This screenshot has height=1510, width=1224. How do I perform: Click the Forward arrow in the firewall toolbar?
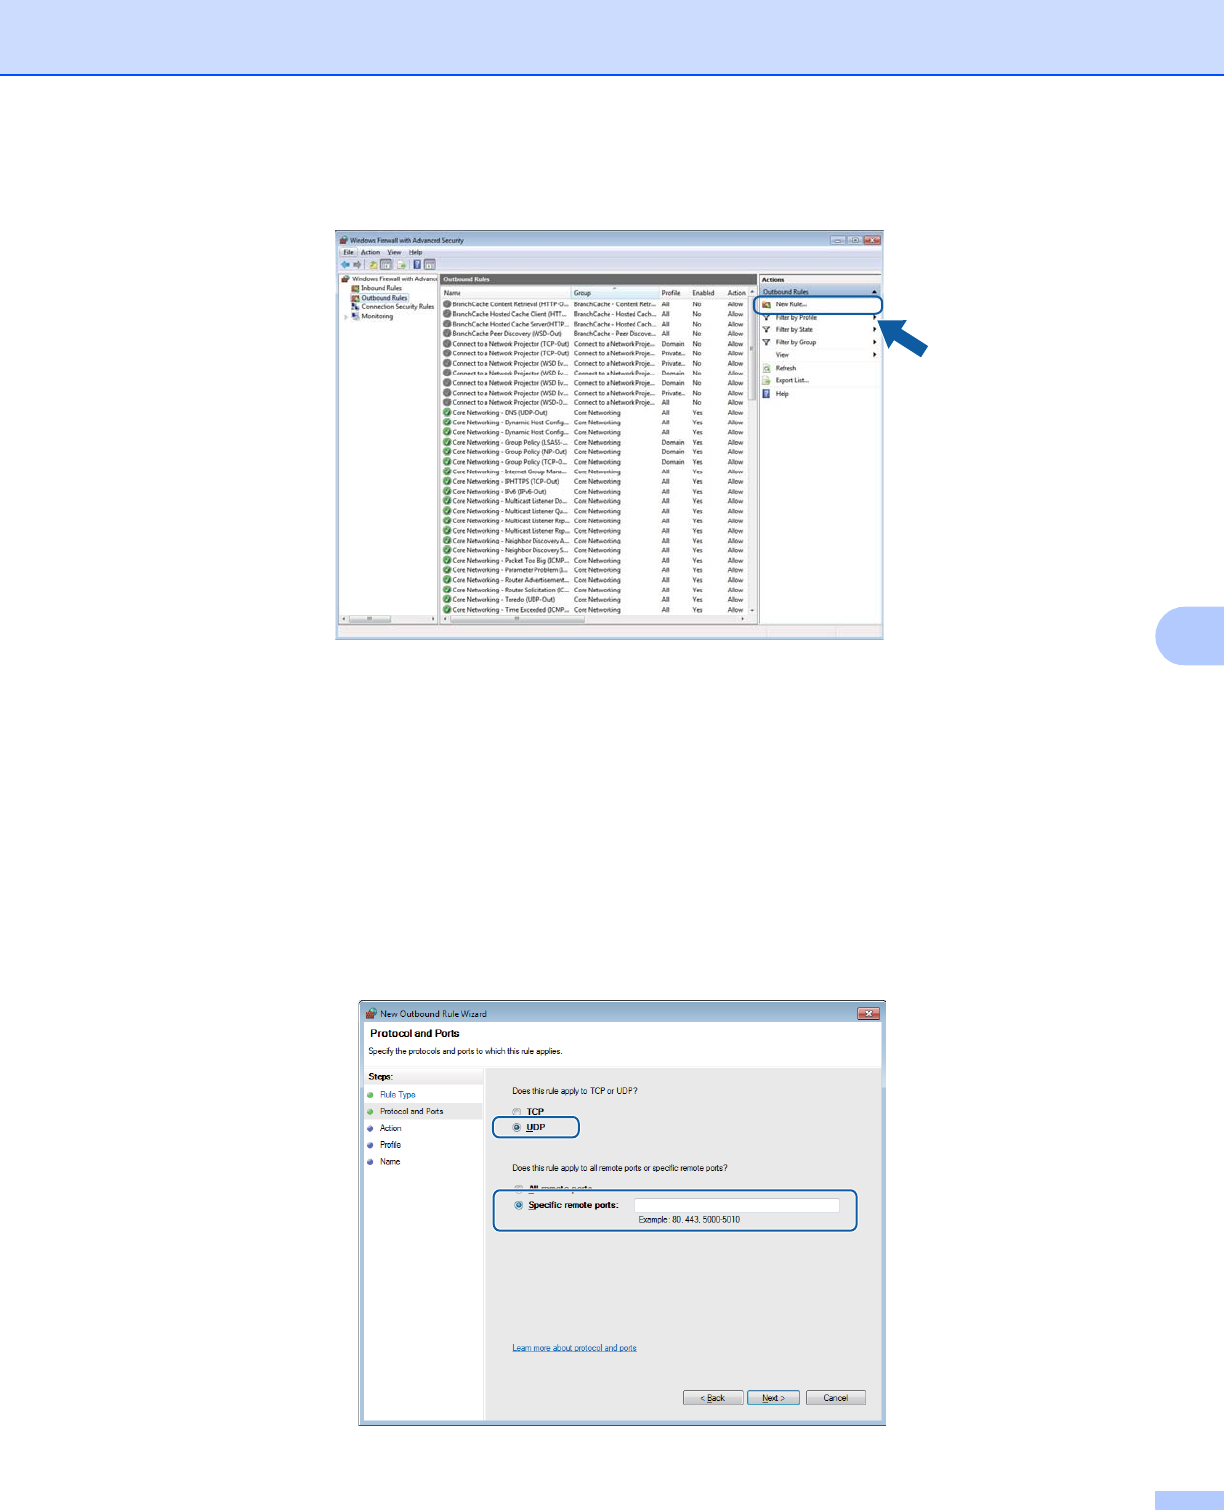(x=357, y=265)
